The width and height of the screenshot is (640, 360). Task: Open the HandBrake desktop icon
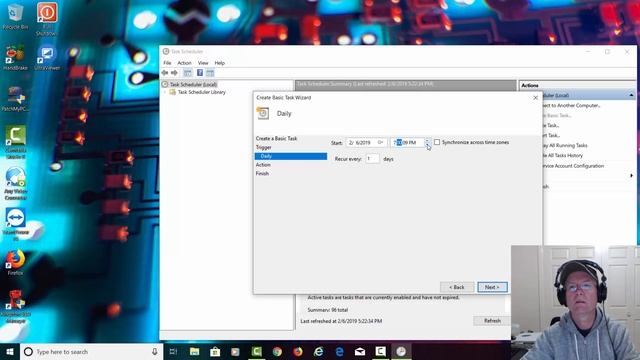point(15,58)
